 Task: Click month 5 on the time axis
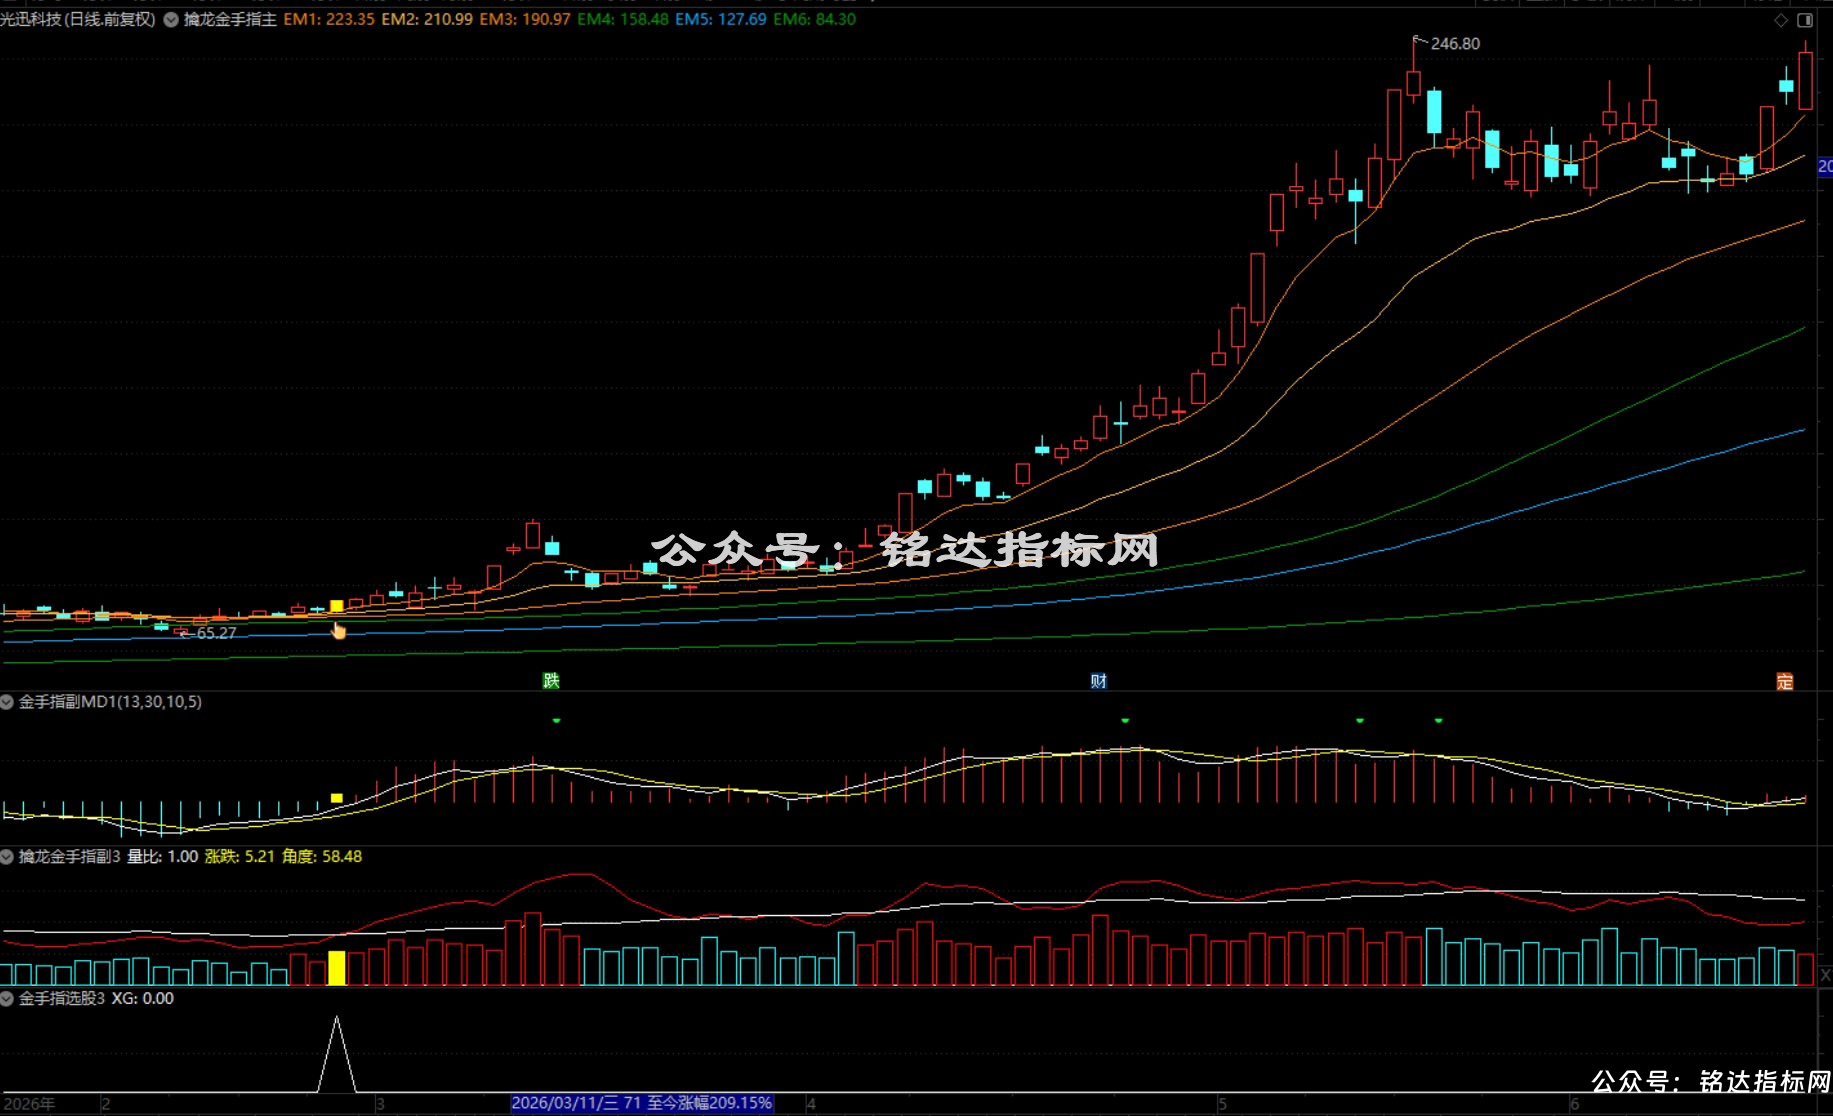coord(1222,1104)
